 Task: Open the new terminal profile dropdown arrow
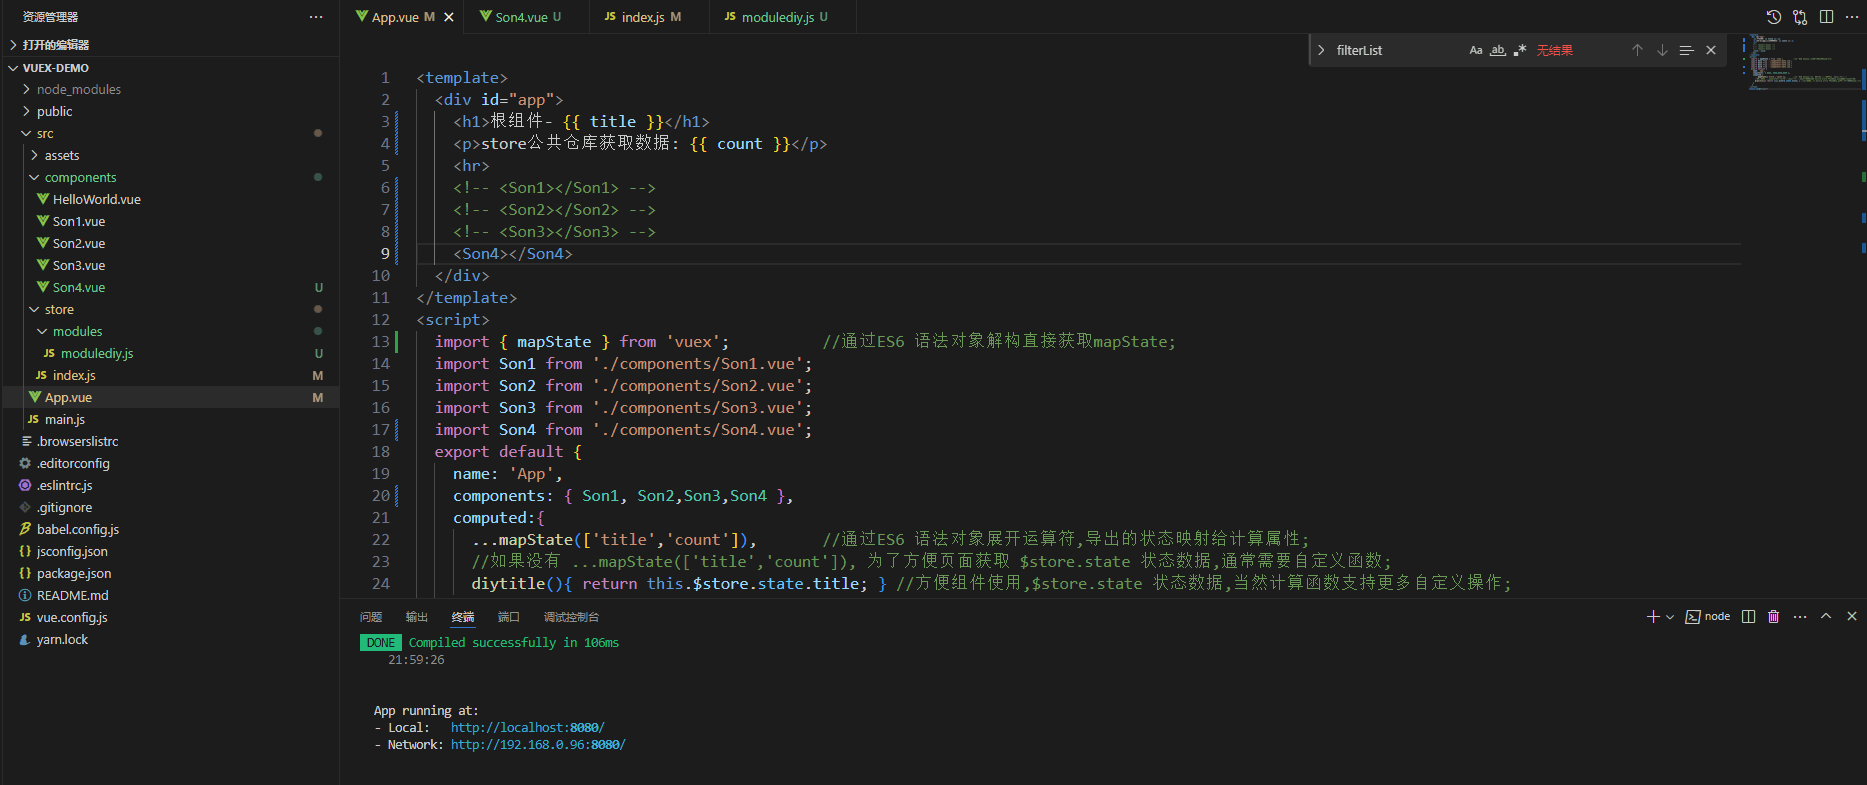[x=1670, y=617]
